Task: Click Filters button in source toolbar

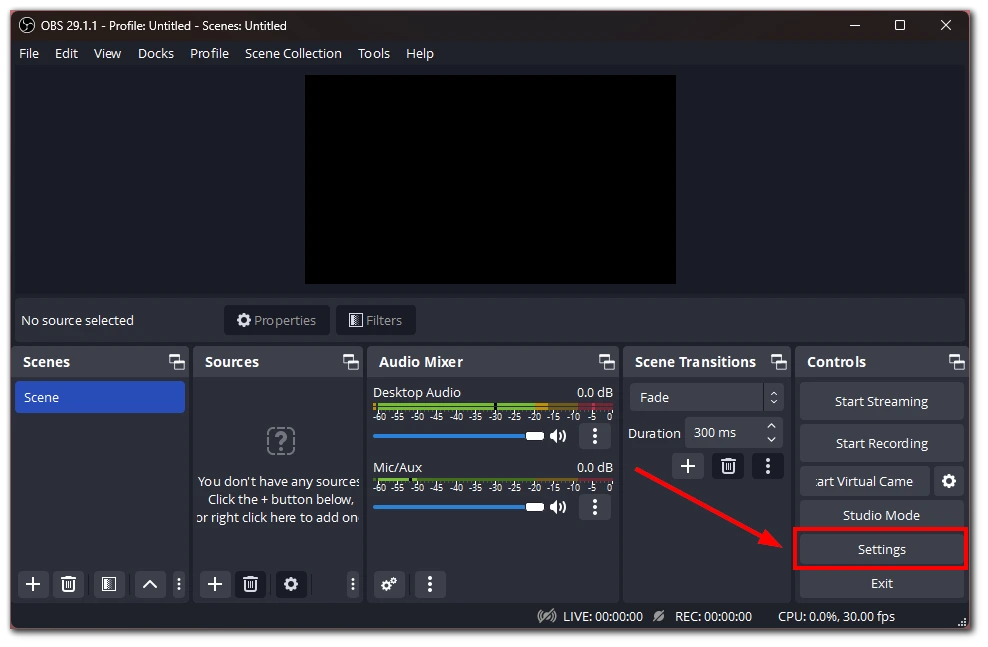Action: coord(376,320)
